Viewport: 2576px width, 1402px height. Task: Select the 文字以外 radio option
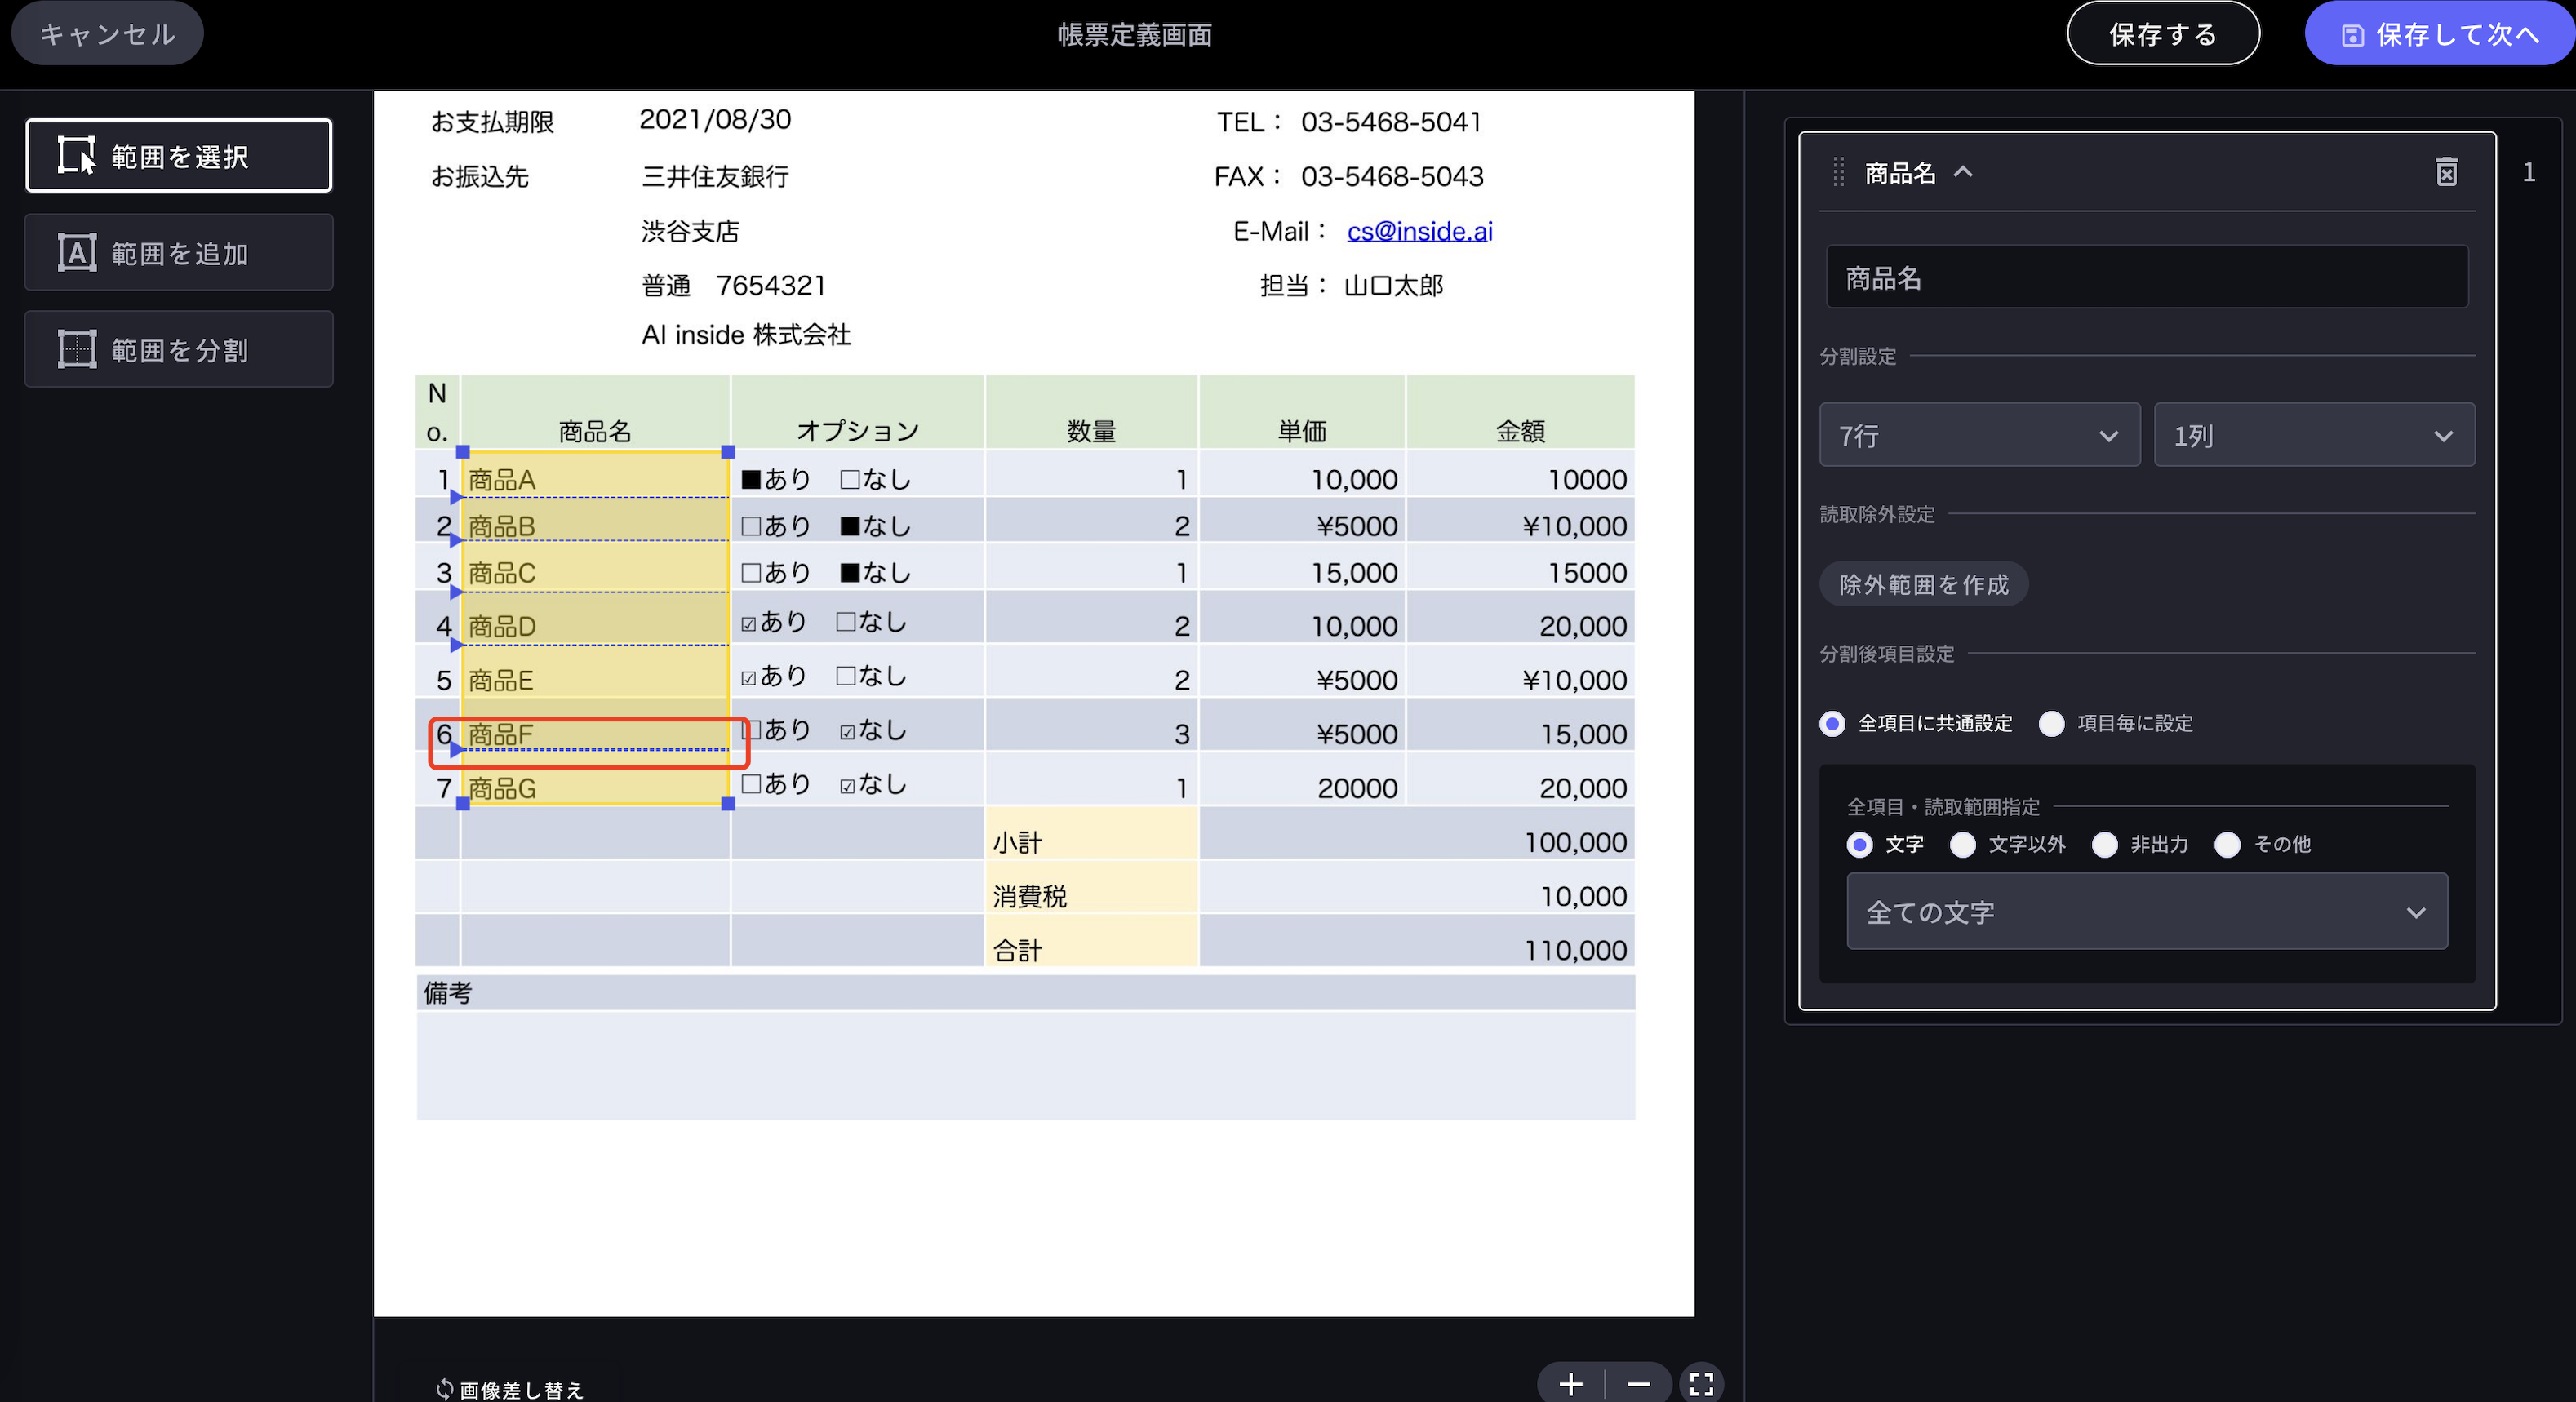[x=1962, y=844]
